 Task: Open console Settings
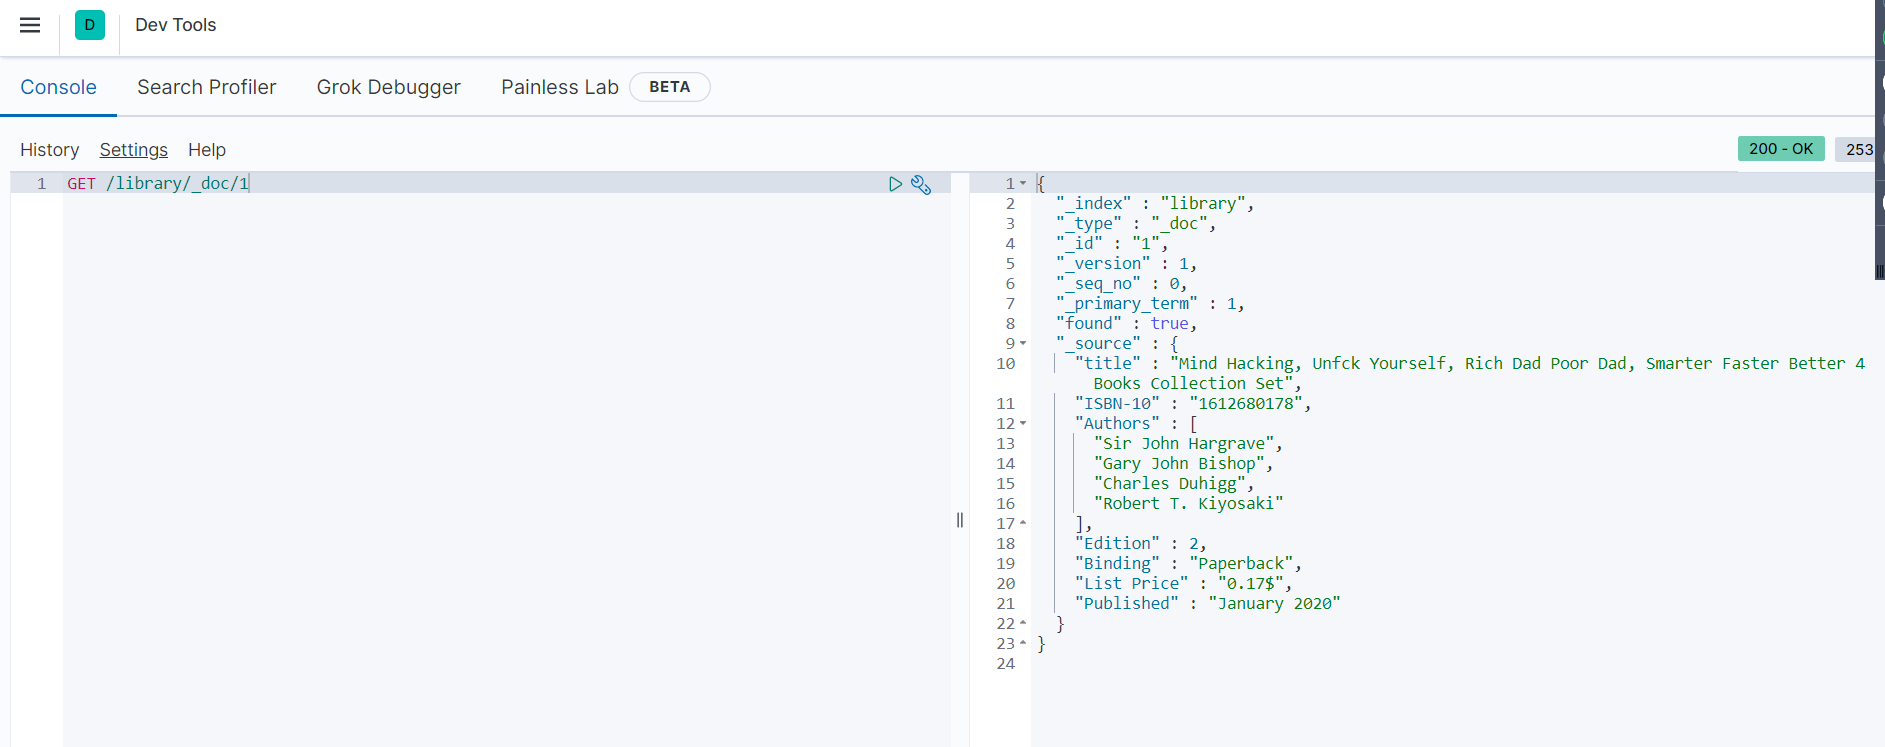(x=134, y=150)
